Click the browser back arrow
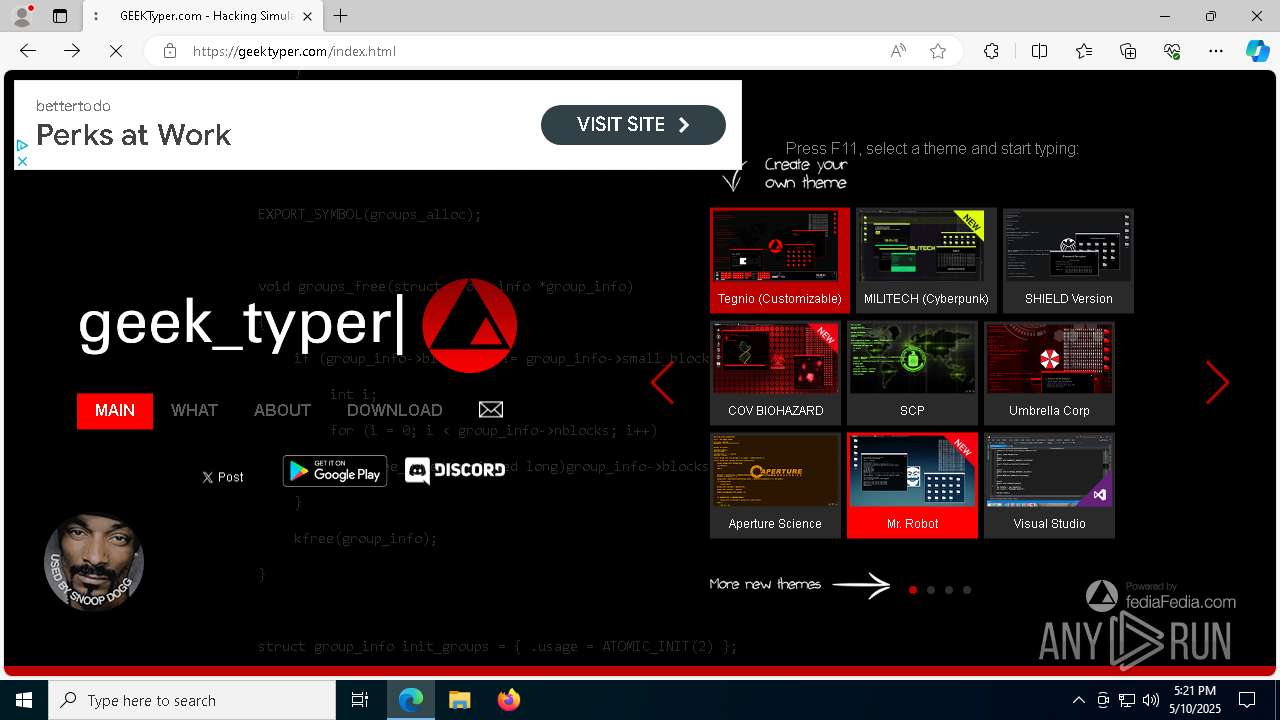 [28, 51]
